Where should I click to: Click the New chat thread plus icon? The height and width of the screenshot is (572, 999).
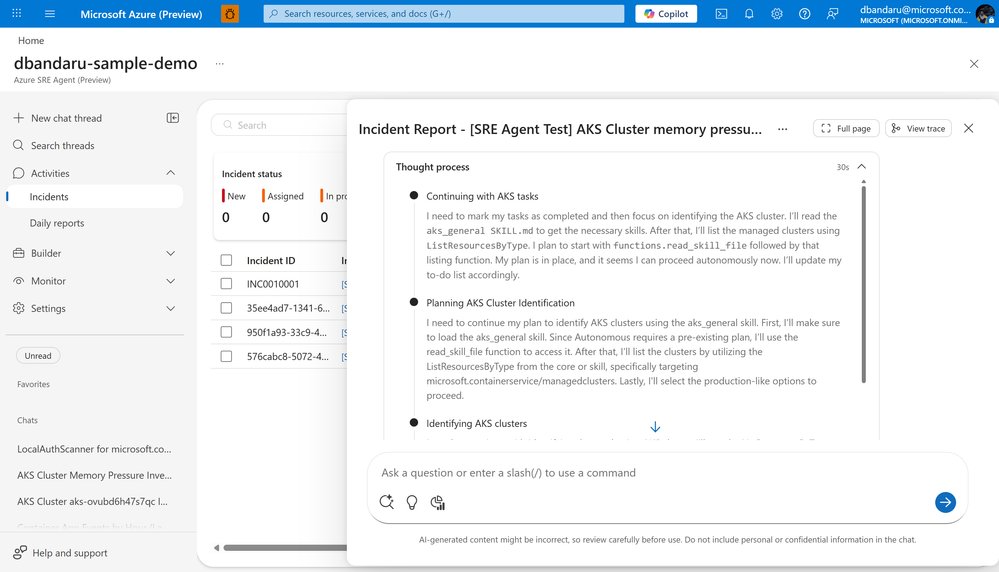click(x=18, y=118)
